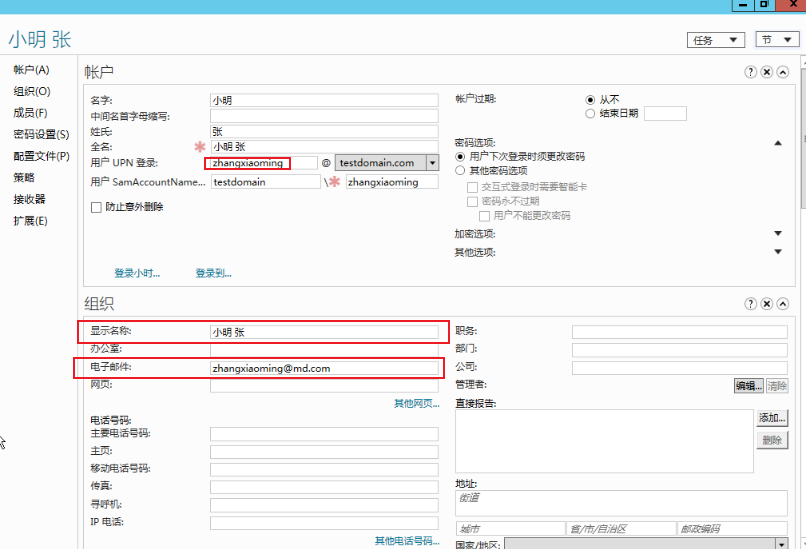Check 防止意外删除 checkbox
The image size is (806, 549).
96,207
